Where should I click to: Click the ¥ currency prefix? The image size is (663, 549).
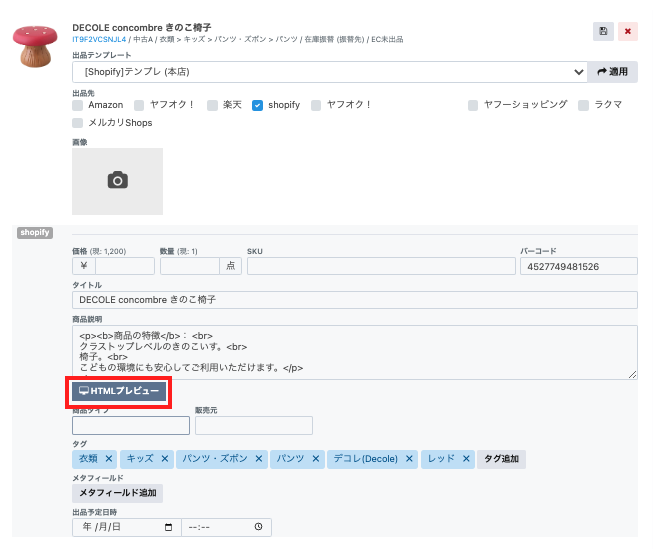coord(84,266)
